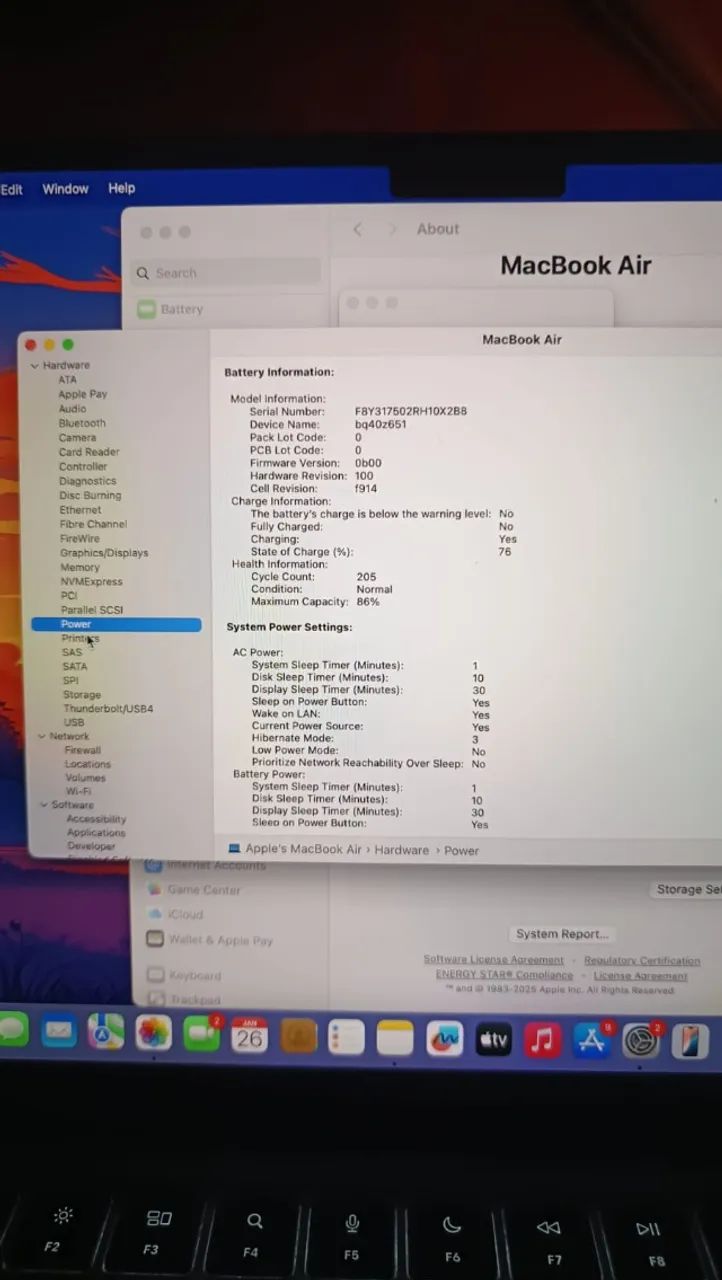This screenshot has height=1280, width=722.
Task: Open the Help menu
Action: [x=121, y=188]
